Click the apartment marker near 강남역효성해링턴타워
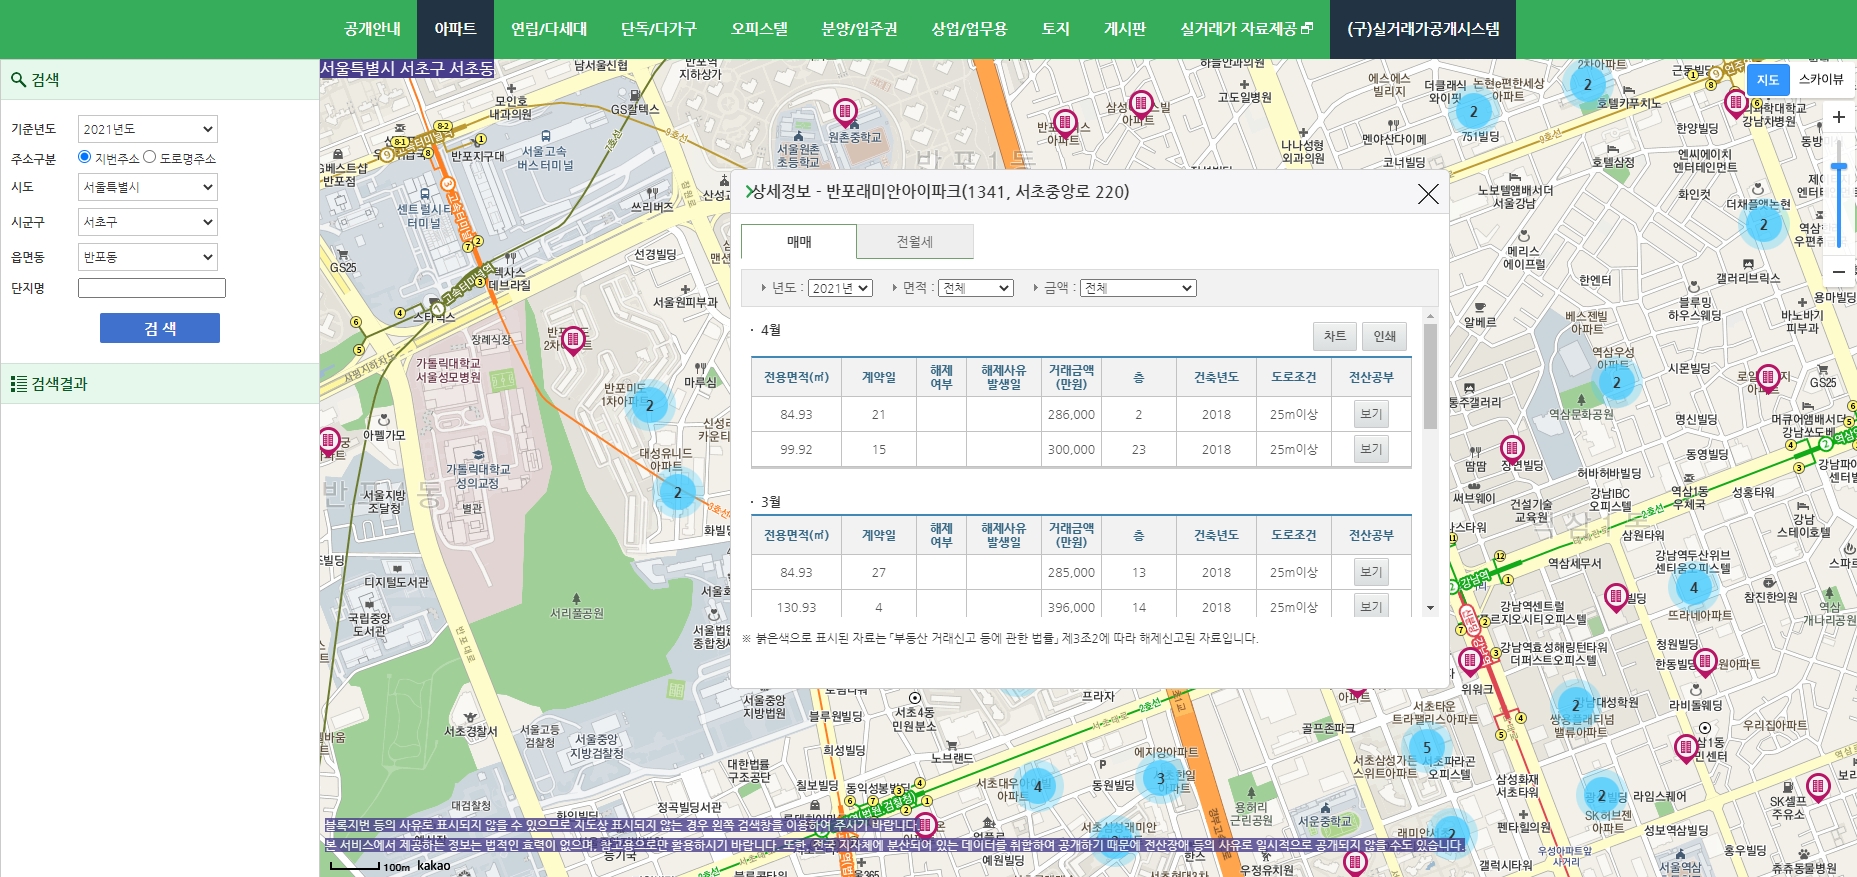 click(1470, 661)
